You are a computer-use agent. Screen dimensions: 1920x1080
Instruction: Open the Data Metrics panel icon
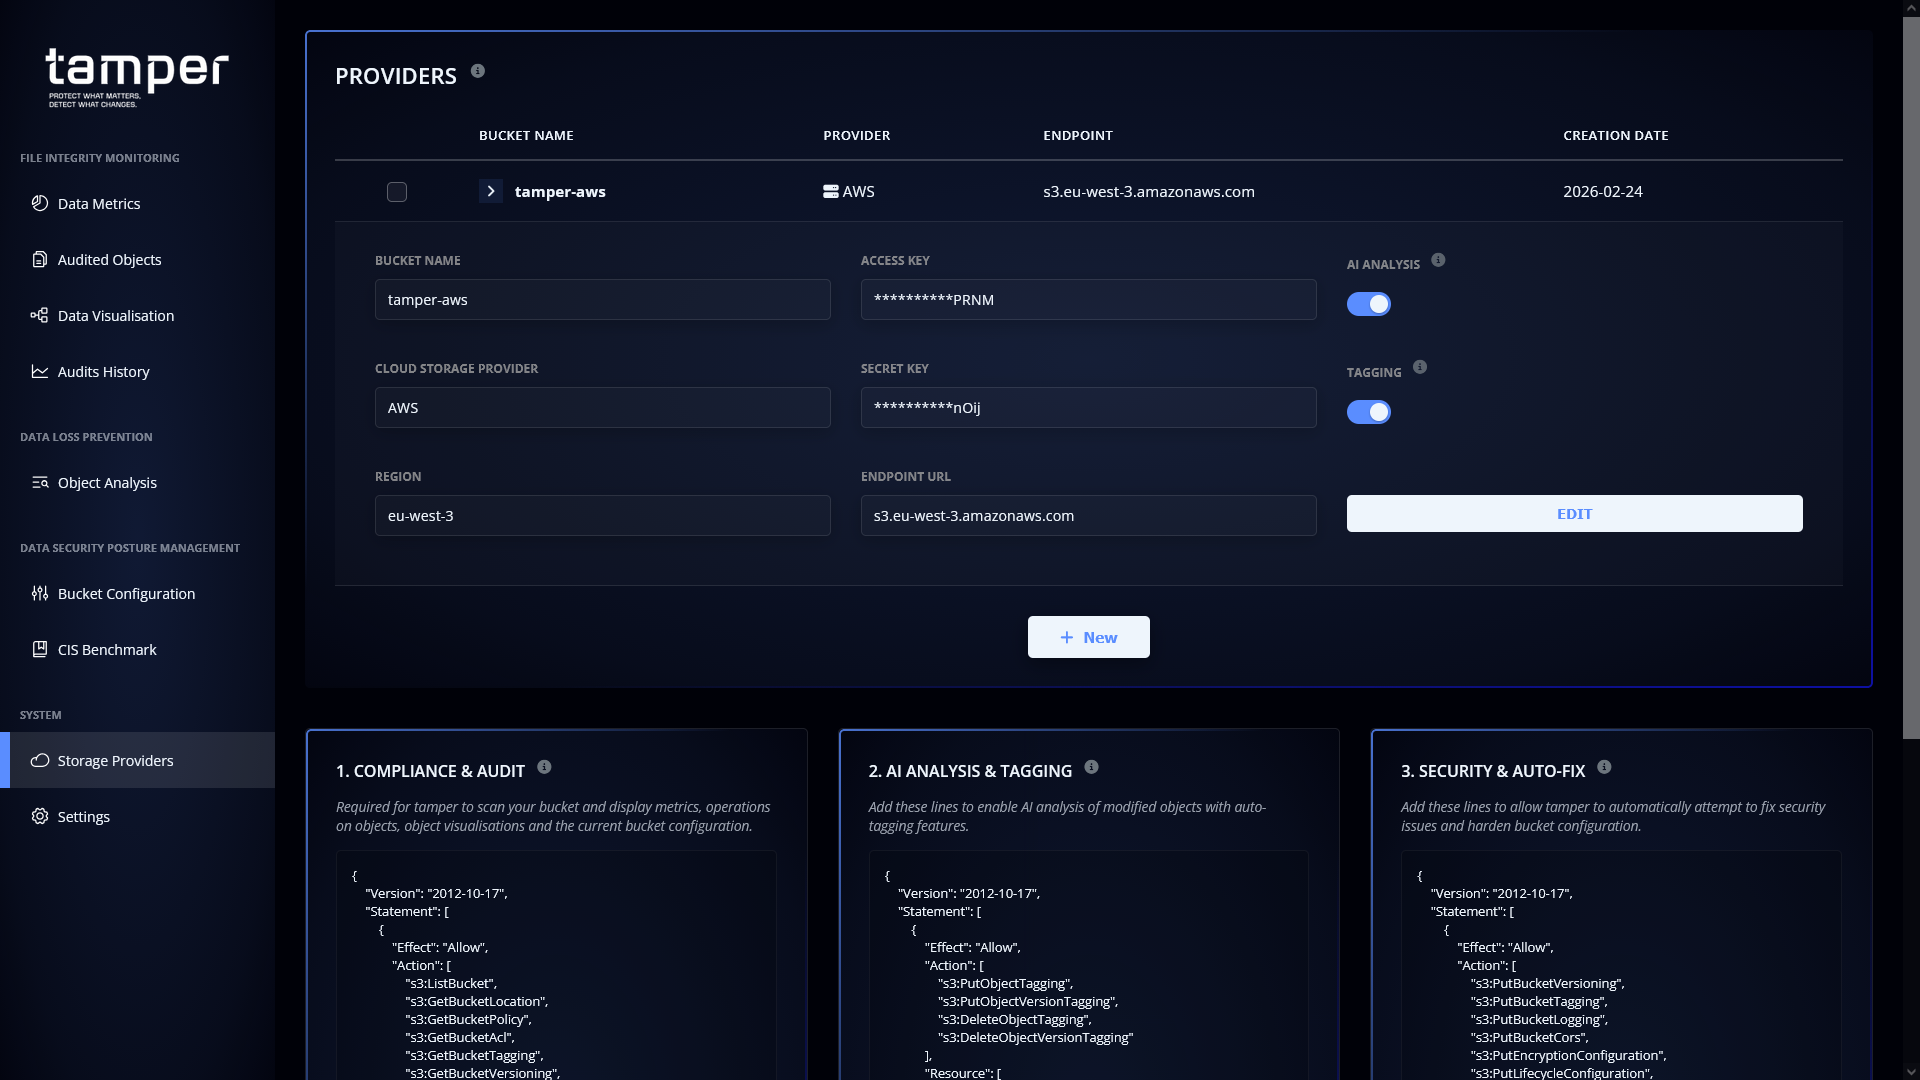[40, 204]
